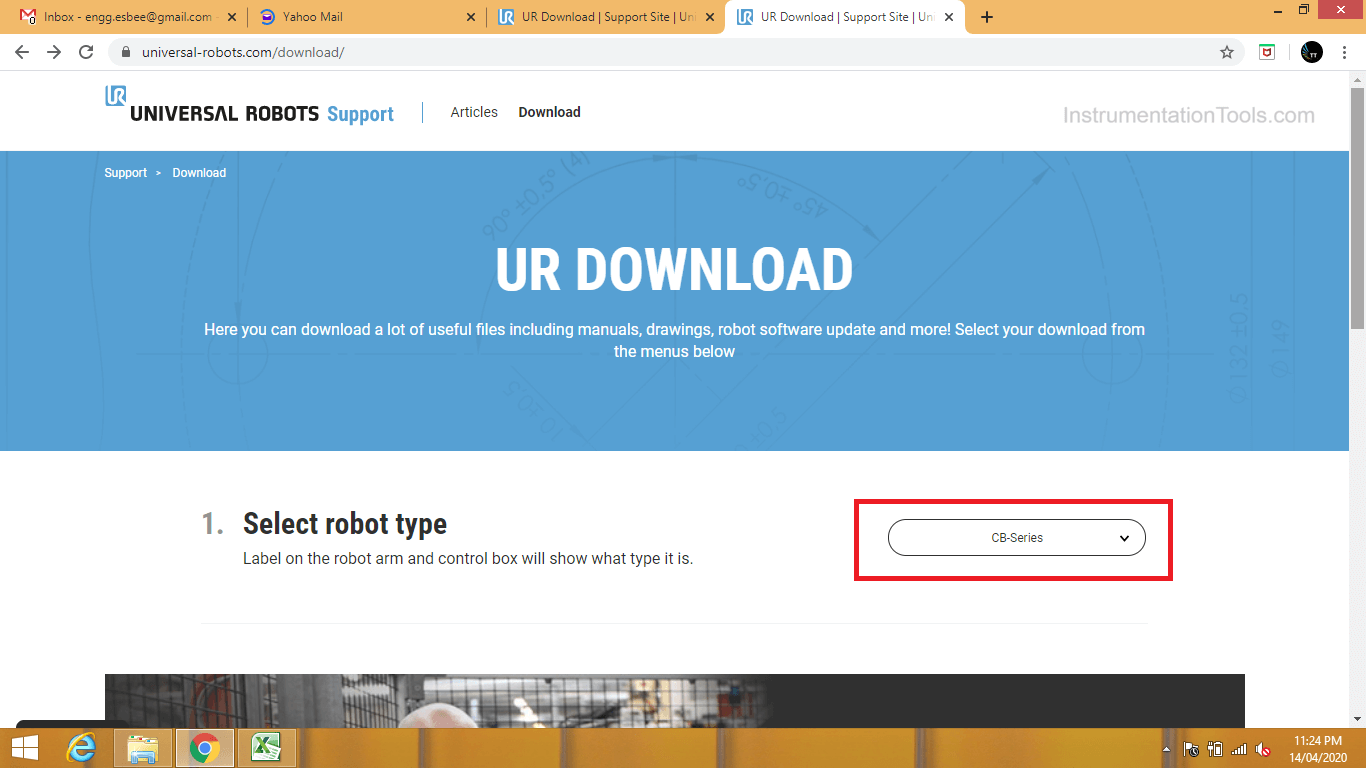Open File Explorer from taskbar
The height and width of the screenshot is (768, 1366).
[143, 748]
